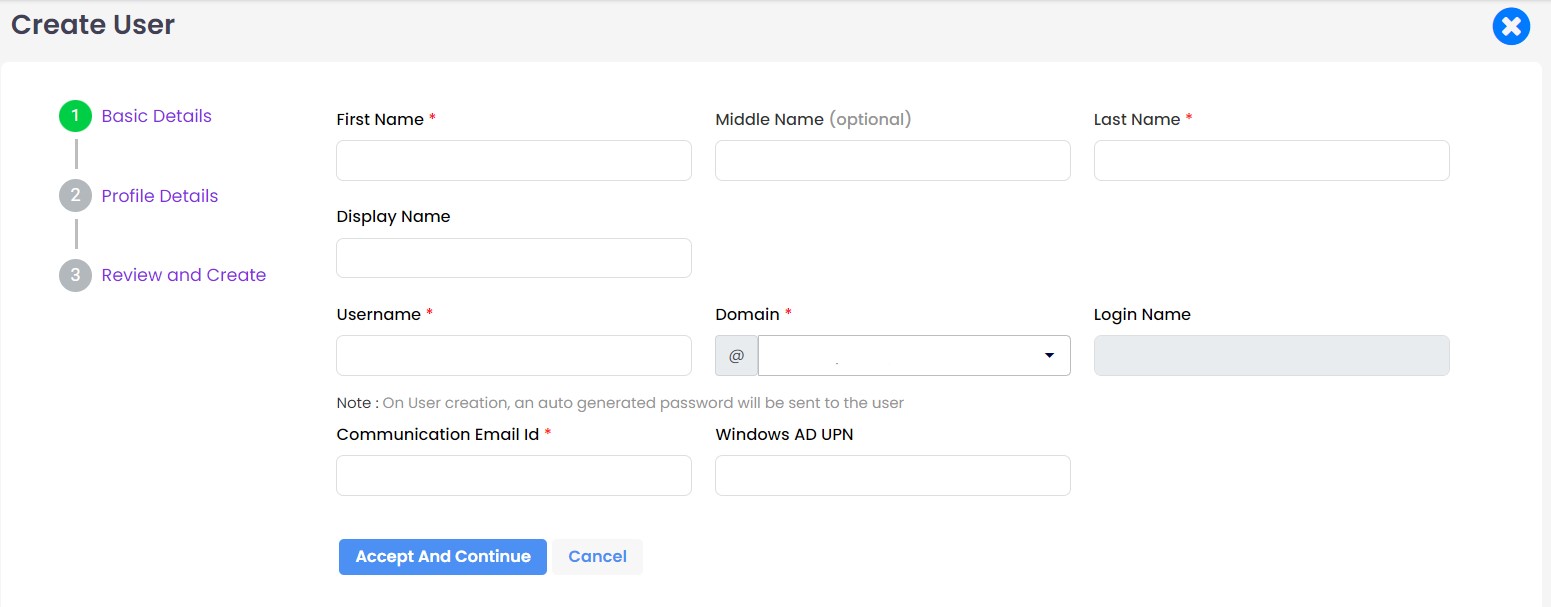Image resolution: width=1551 pixels, height=607 pixels.
Task: Click inside the First Name input field
Action: click(513, 160)
